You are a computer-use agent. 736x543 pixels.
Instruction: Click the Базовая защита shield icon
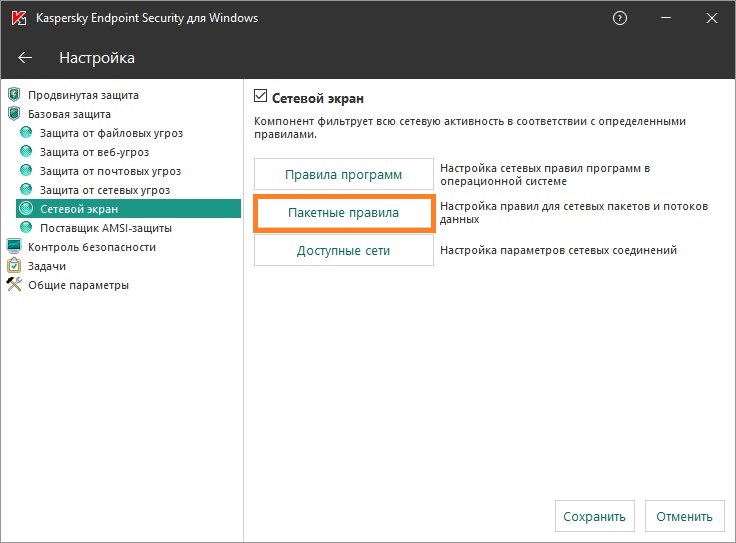(x=14, y=115)
